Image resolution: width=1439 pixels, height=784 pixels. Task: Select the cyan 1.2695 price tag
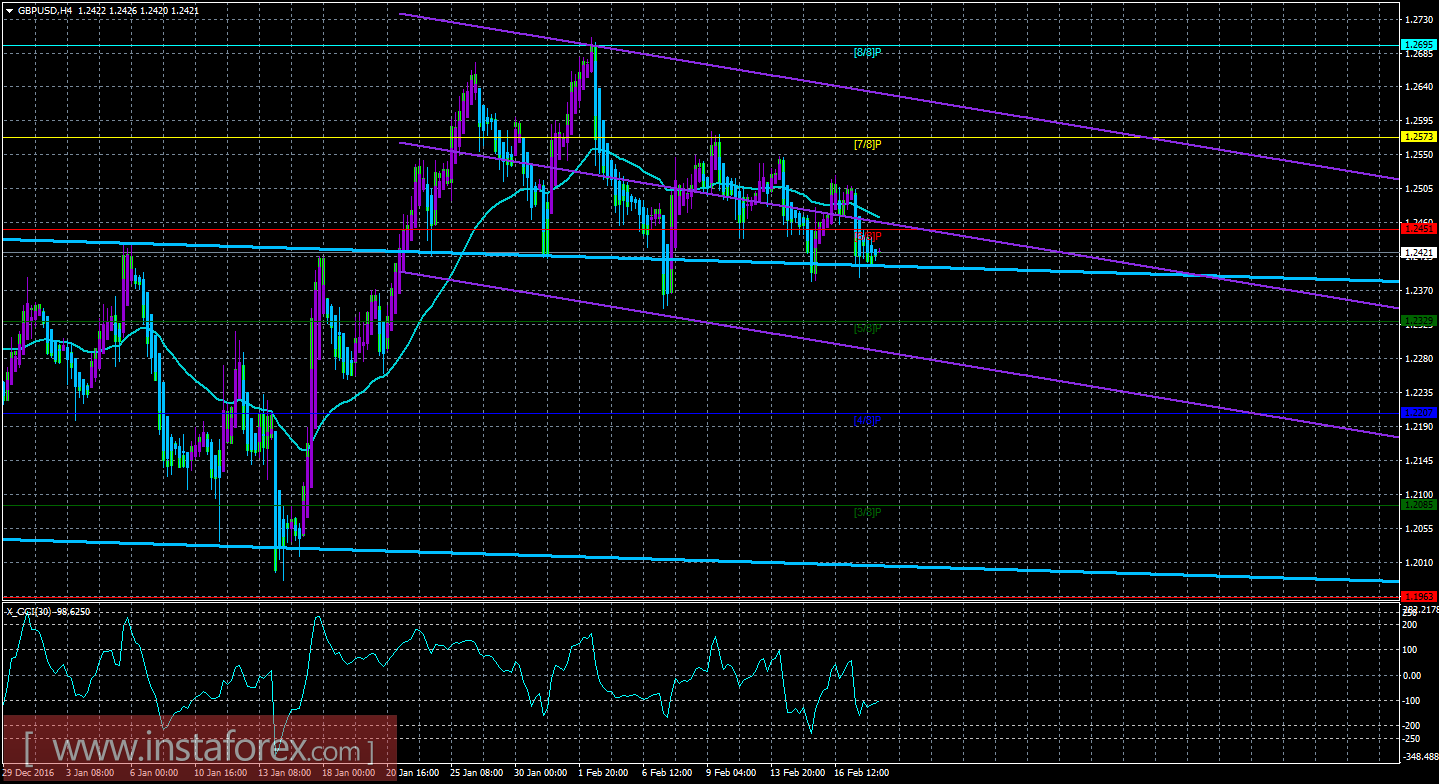click(1419, 45)
